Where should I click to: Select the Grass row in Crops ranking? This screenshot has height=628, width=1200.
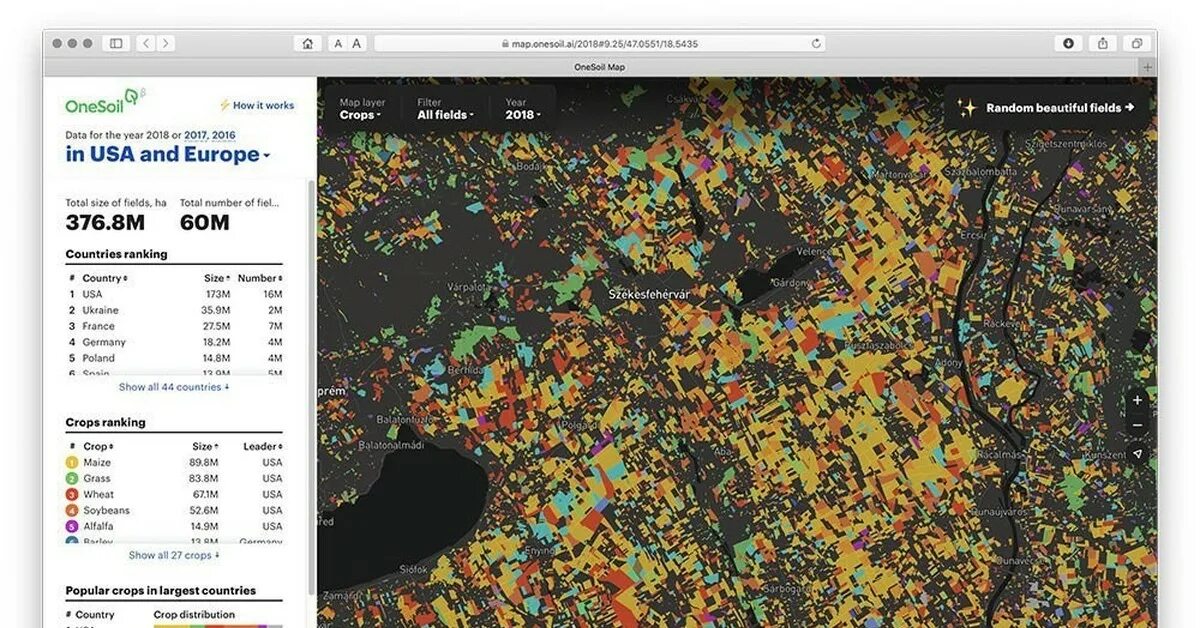point(174,479)
